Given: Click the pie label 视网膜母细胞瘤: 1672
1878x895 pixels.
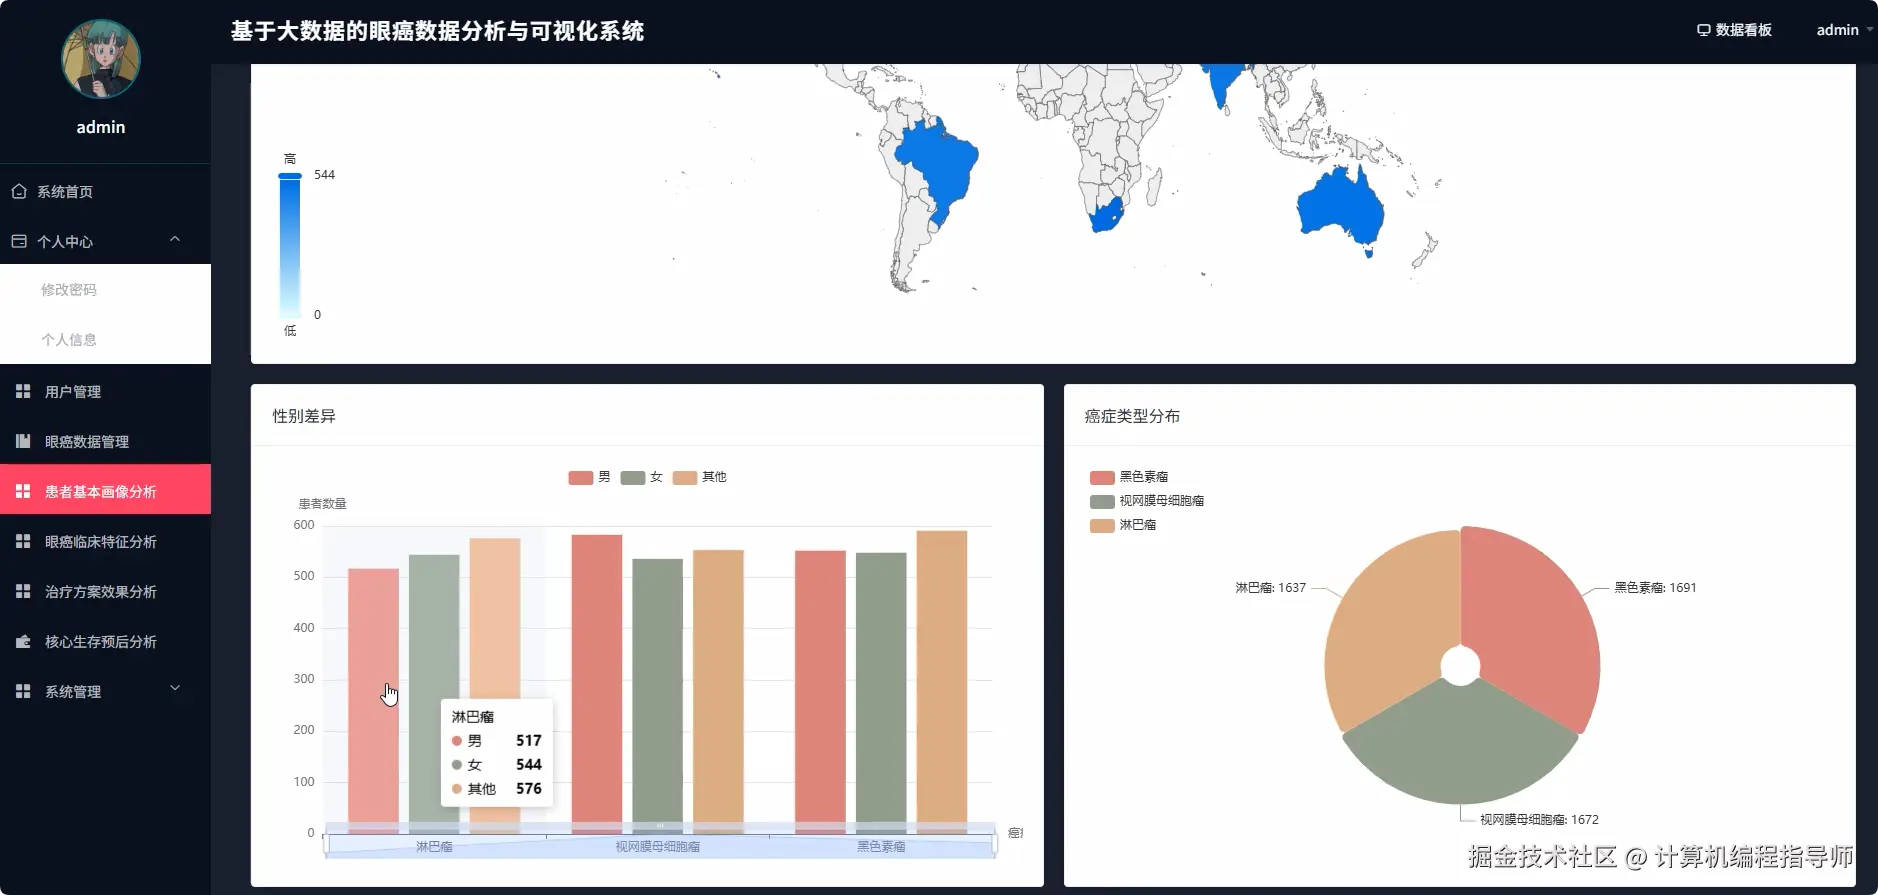Looking at the screenshot, I should coord(1539,820).
